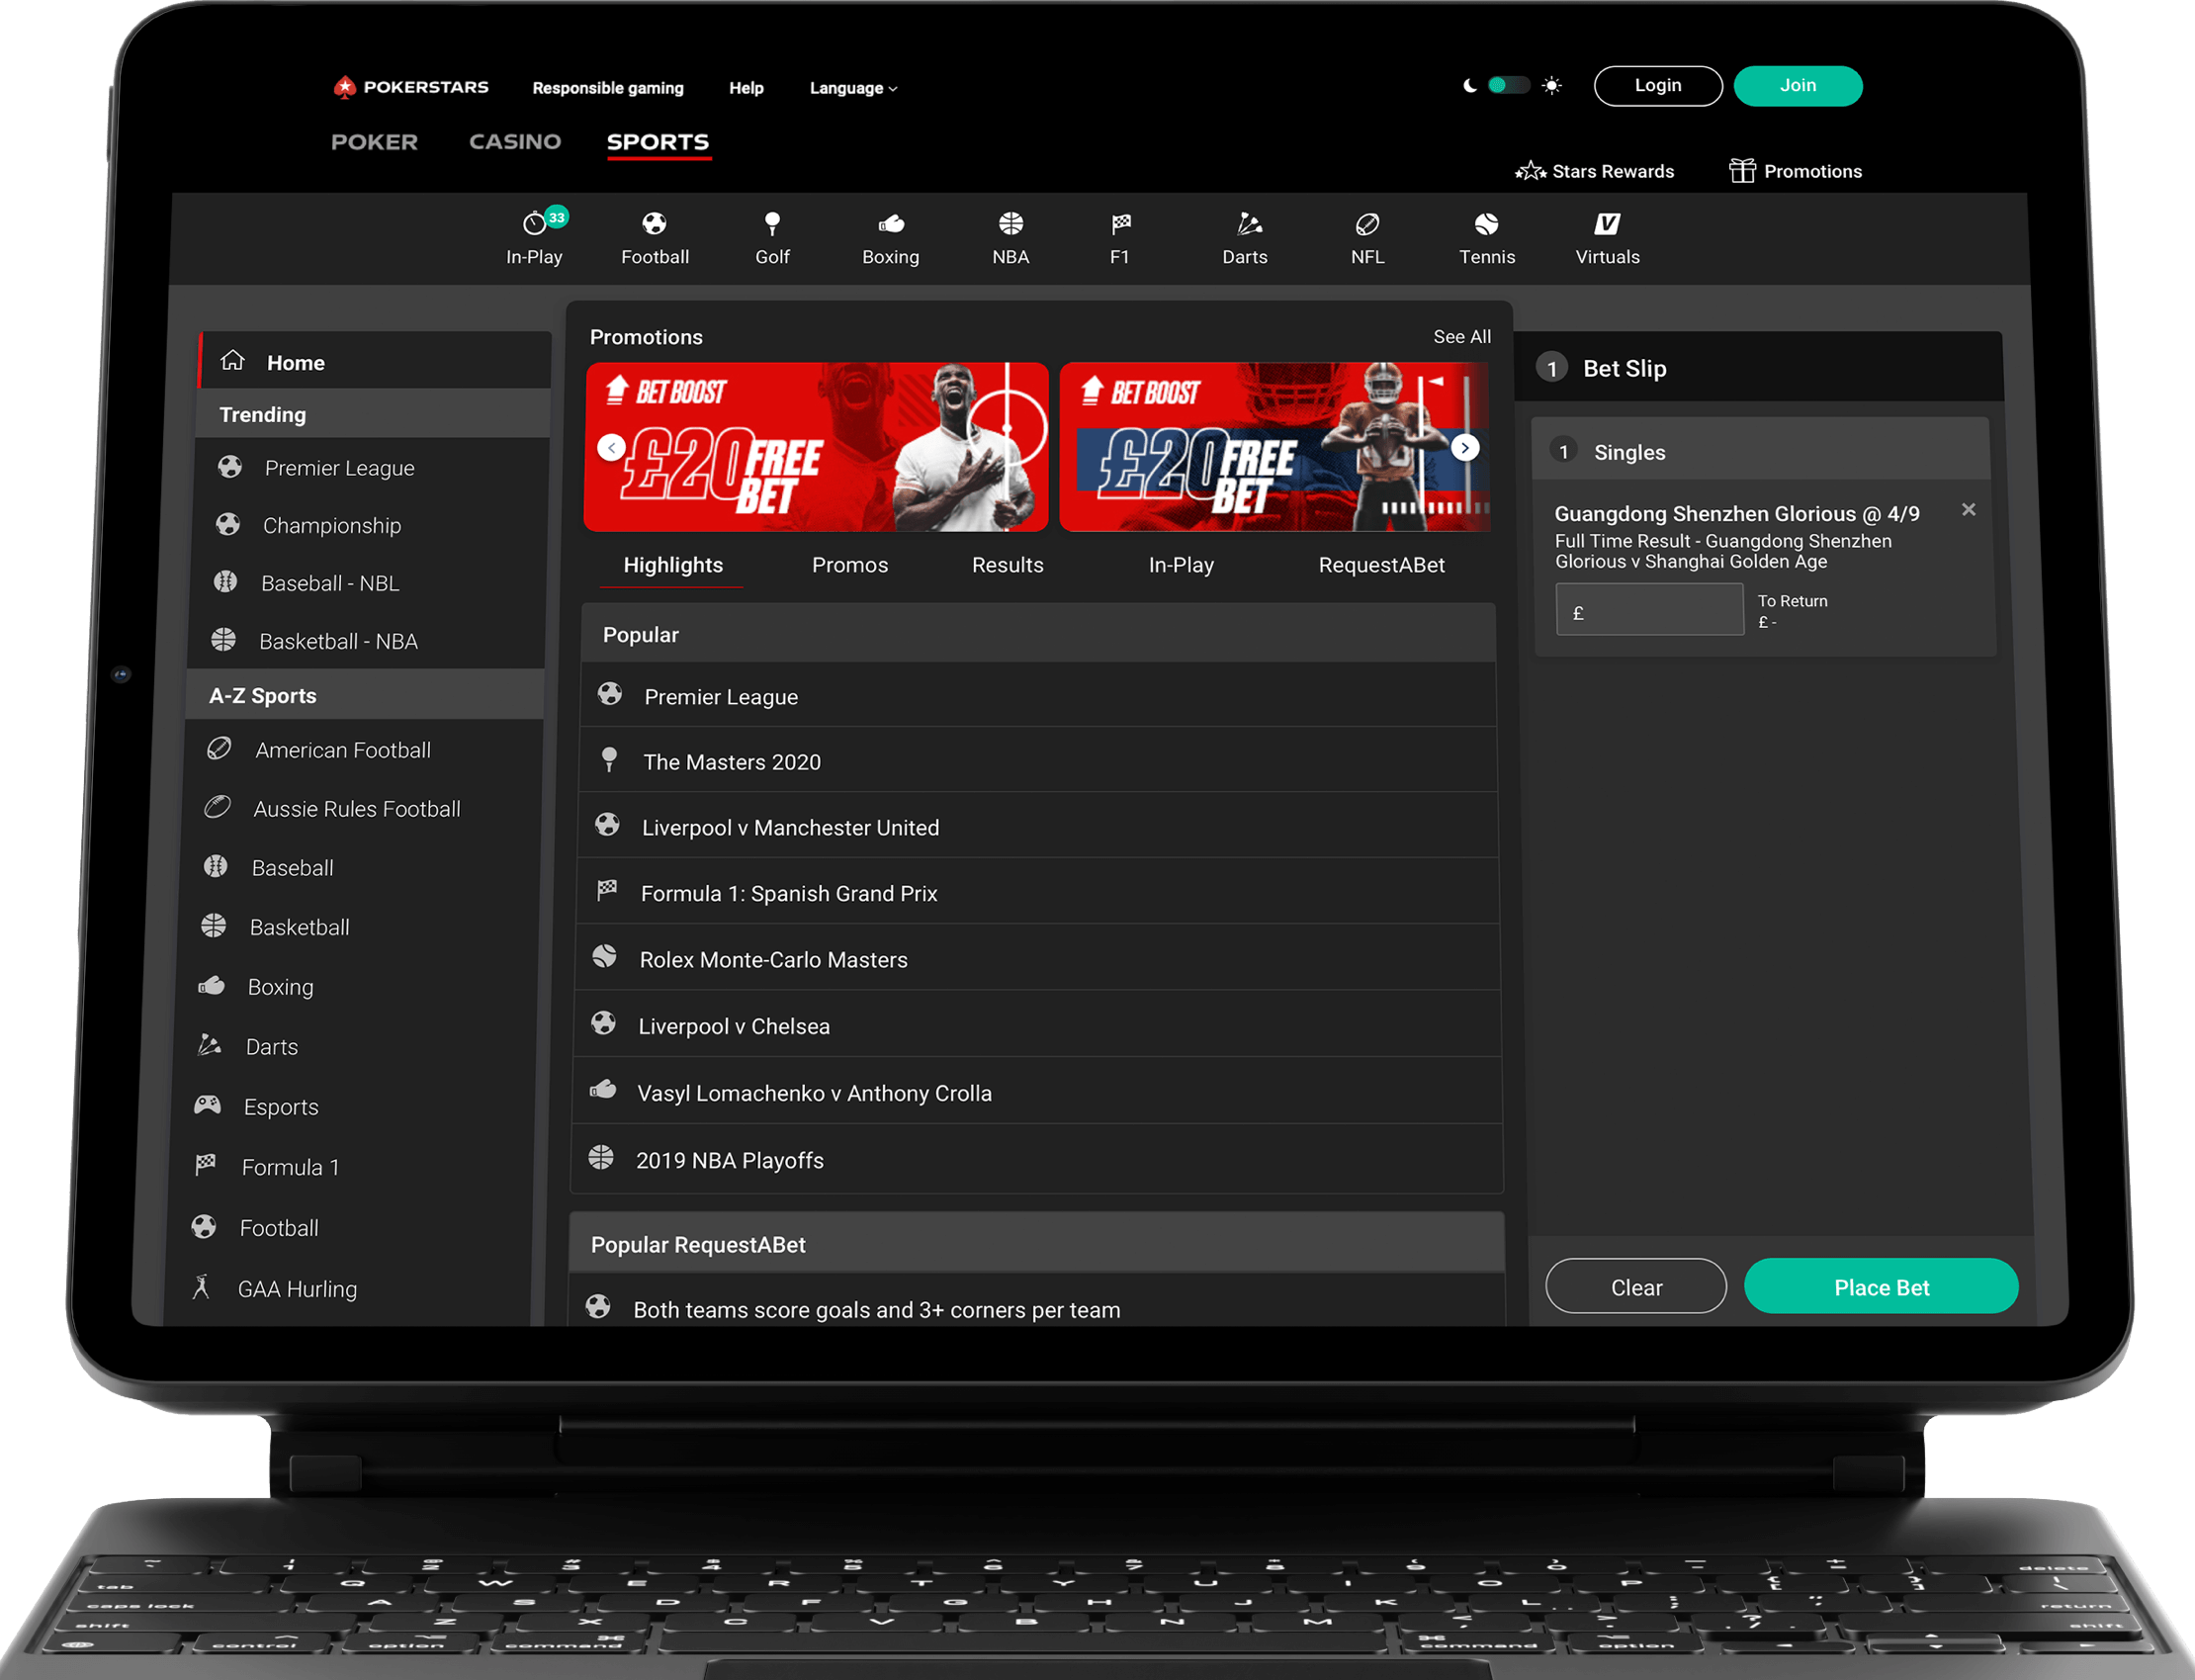Open See All promotions link
Image resolution: width=2195 pixels, height=1680 pixels.
pos(1462,337)
